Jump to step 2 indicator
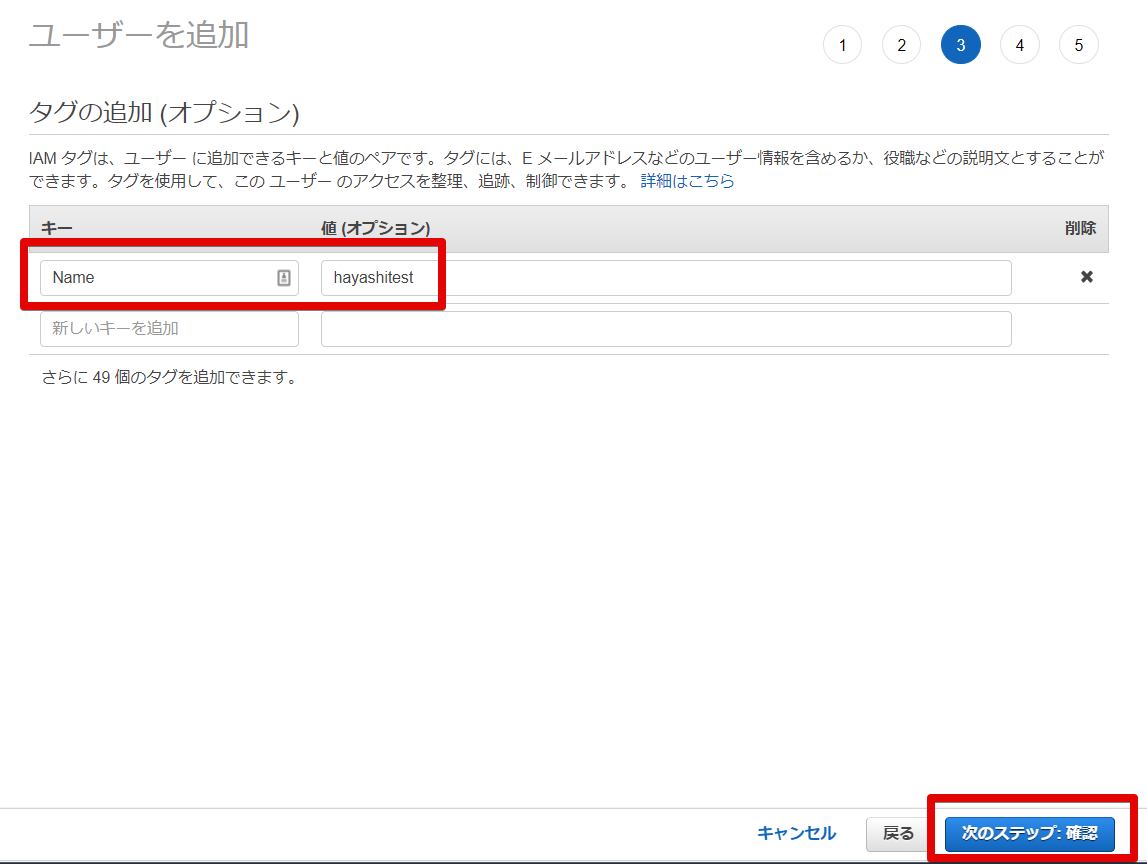 coord(901,45)
